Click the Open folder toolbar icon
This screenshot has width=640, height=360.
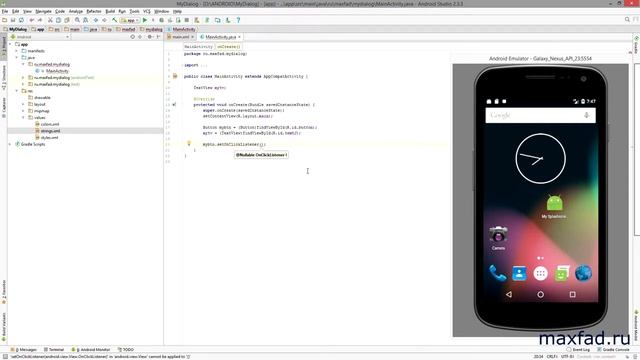(4, 20)
